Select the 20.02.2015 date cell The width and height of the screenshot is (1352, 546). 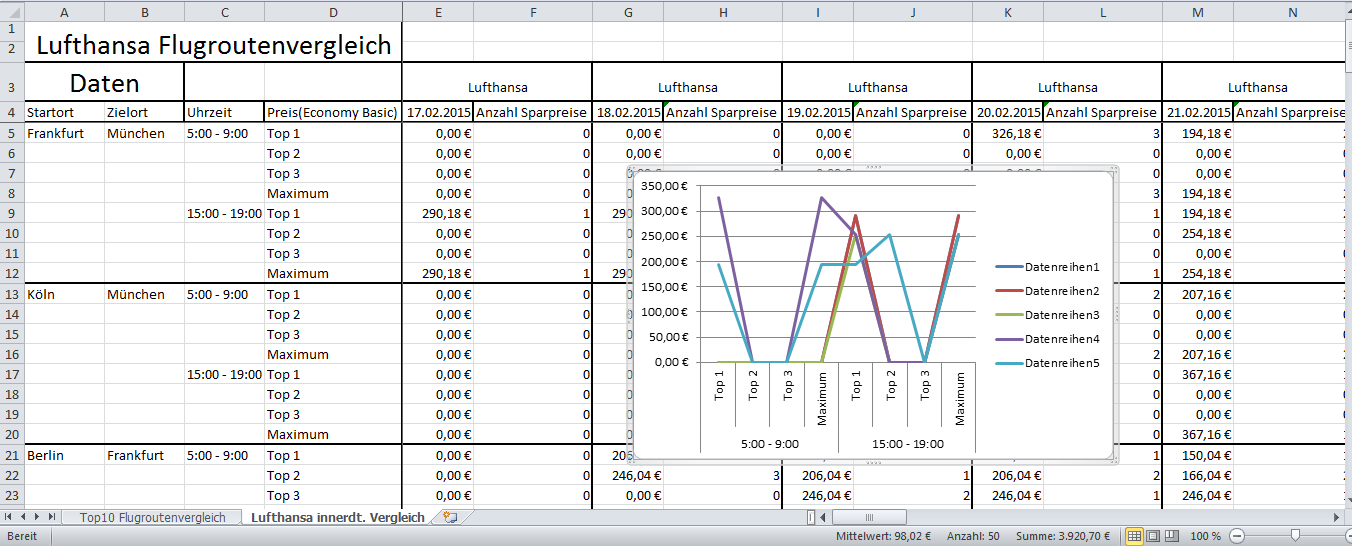1008,113
